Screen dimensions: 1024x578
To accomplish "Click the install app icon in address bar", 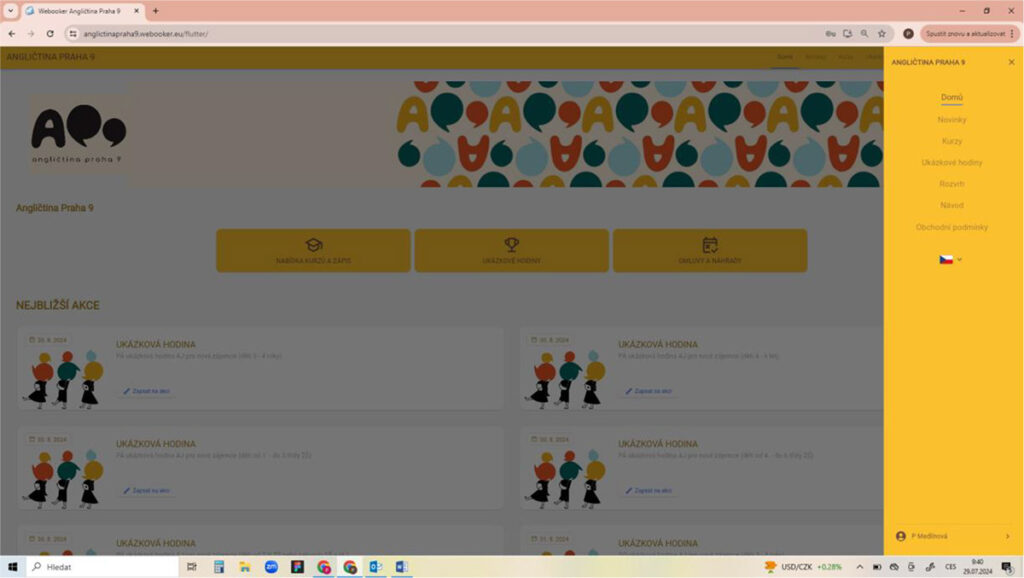I will [x=848, y=33].
